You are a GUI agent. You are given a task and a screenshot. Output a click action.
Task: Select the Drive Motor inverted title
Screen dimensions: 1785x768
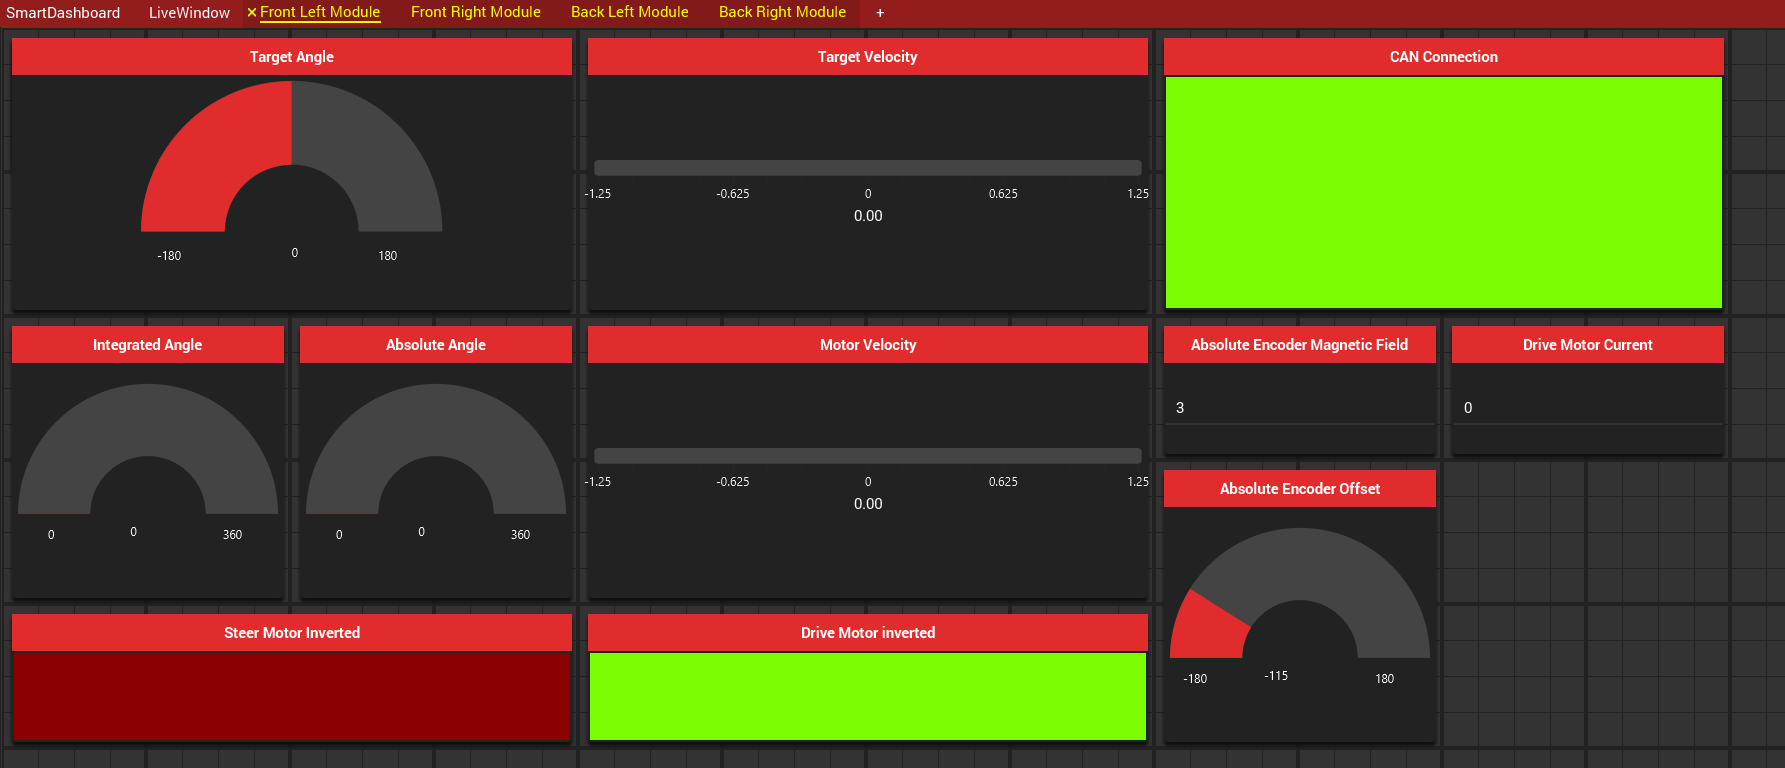(868, 633)
